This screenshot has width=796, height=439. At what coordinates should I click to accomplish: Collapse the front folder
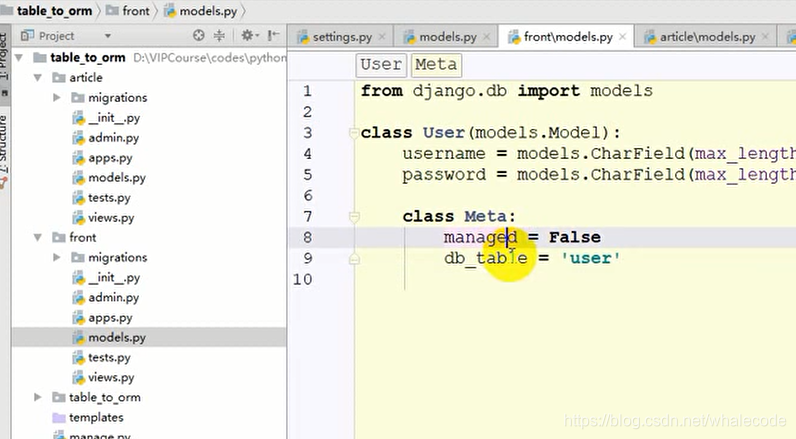38,238
